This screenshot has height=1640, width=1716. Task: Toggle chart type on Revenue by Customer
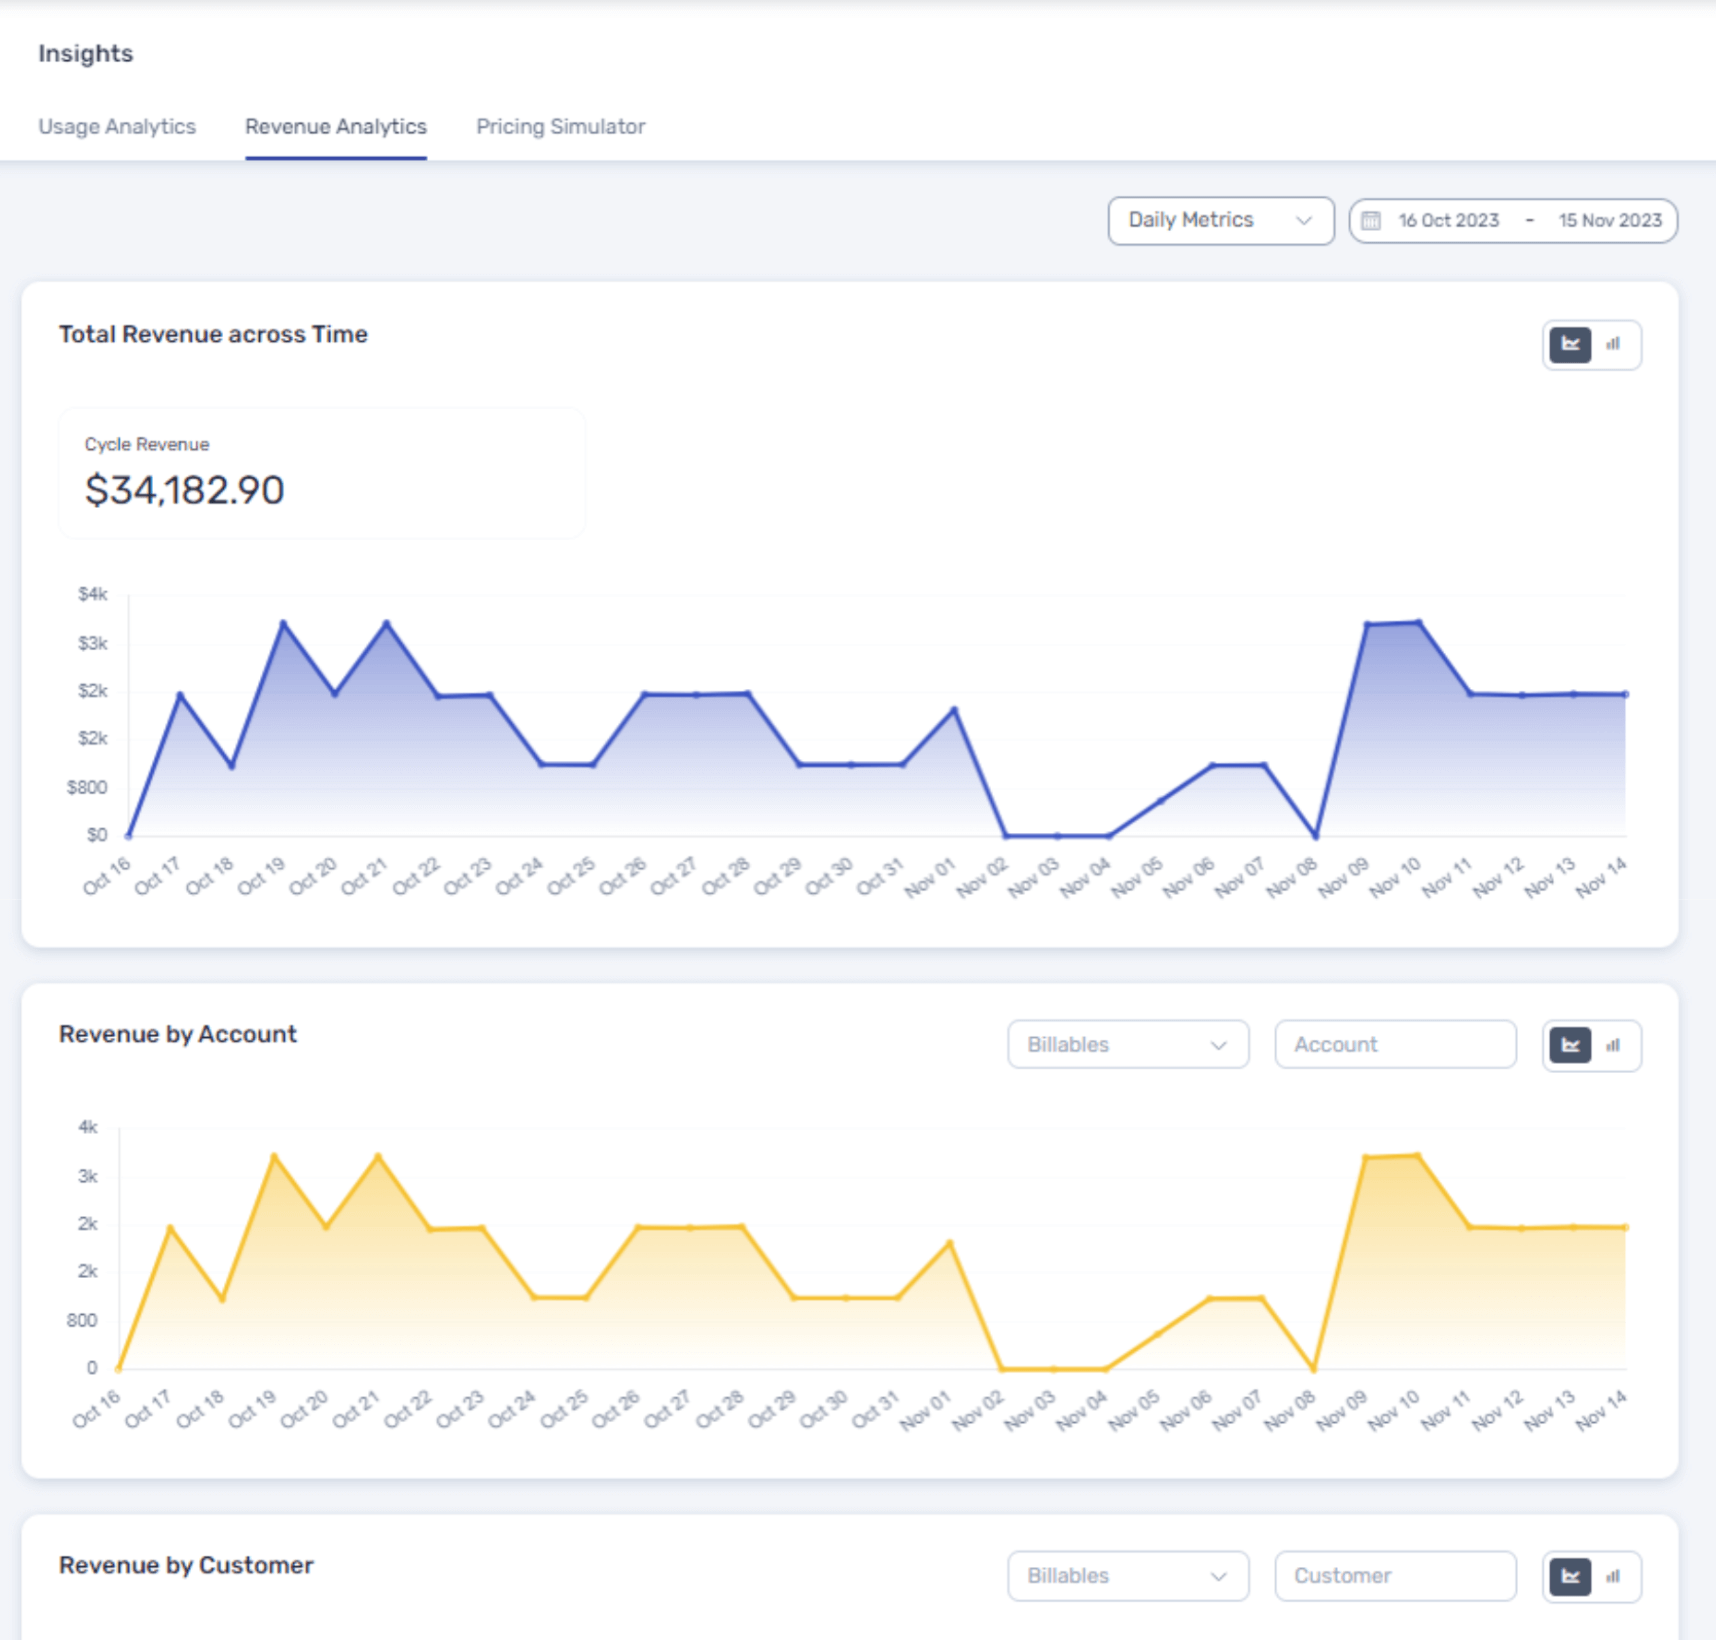point(1613,1575)
